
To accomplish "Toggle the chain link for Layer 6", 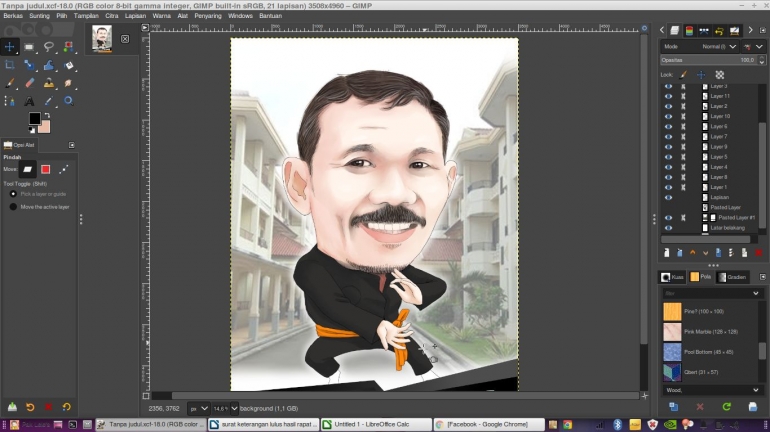I will 683,127.
